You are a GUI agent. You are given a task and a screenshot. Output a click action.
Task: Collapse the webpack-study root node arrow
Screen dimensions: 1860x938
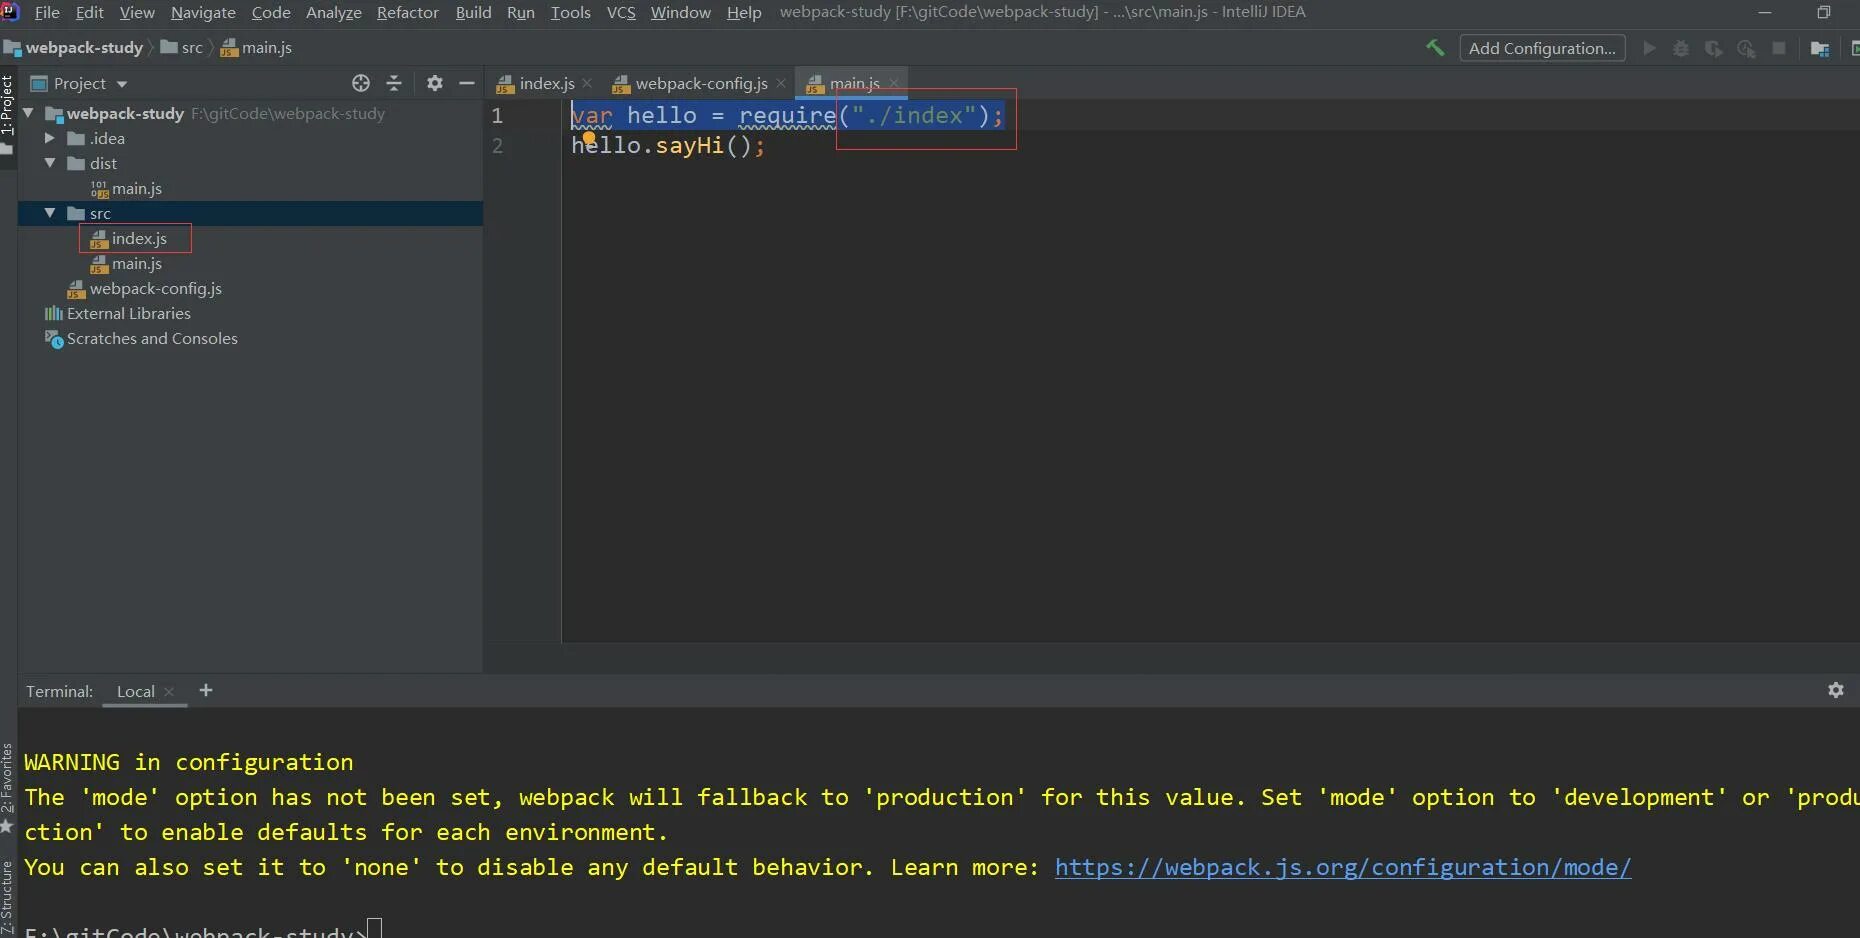(29, 113)
